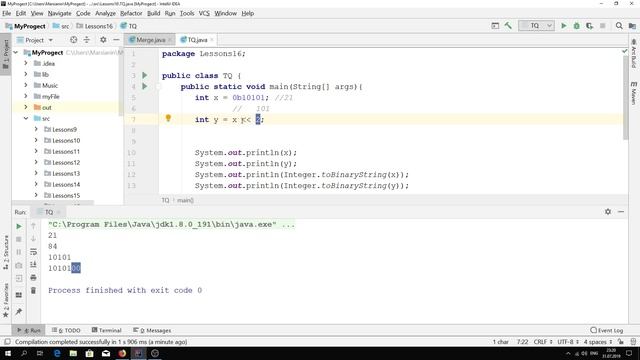Screen dimensions: 640x360
Task: Open Firefox from the taskbar
Action: click(122, 353)
